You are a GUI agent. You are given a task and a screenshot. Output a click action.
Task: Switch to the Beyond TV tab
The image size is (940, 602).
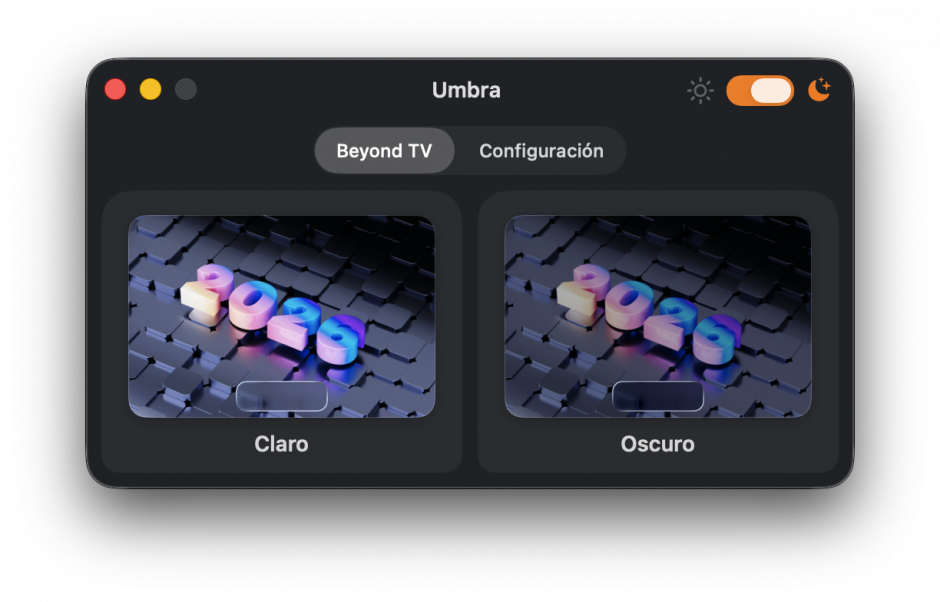coord(384,150)
